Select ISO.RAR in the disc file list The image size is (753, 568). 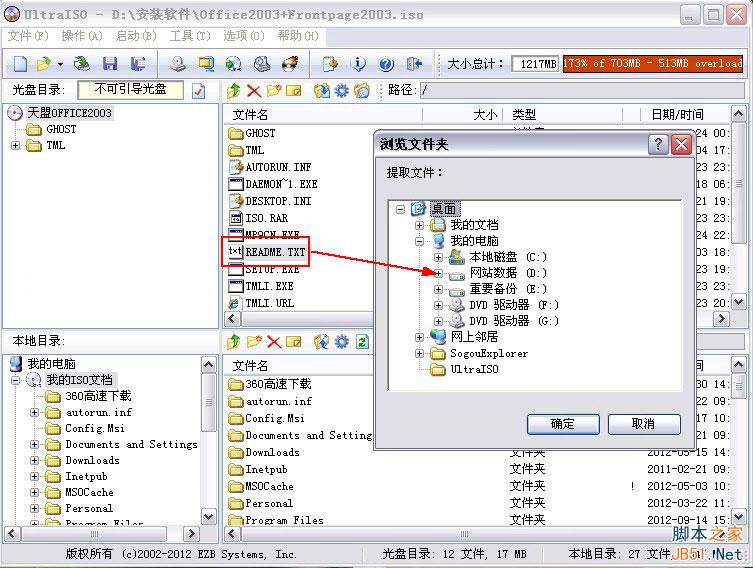pos(267,218)
